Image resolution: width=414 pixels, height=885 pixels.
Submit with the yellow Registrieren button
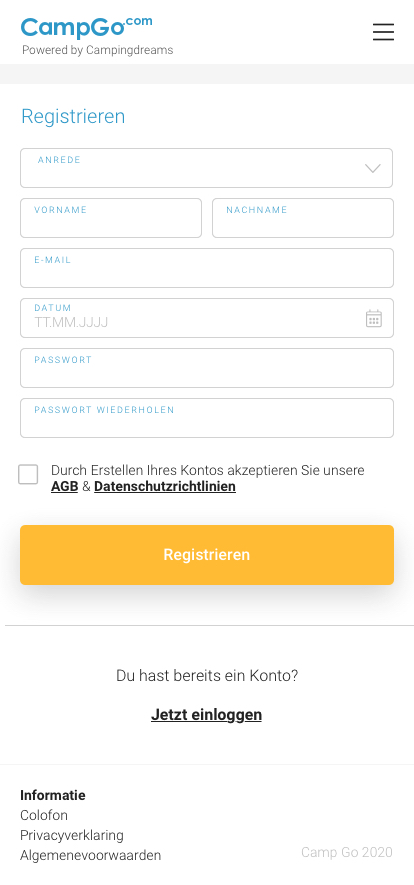tap(207, 555)
